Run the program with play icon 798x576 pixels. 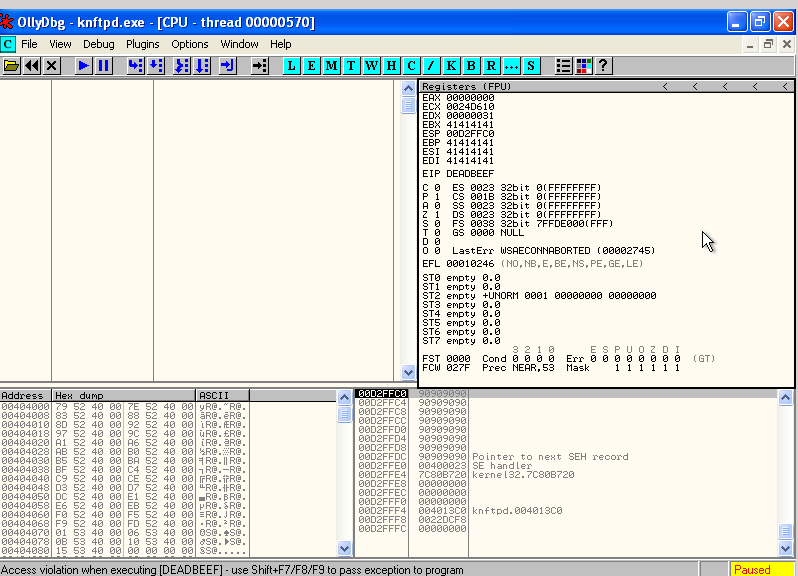click(84, 66)
